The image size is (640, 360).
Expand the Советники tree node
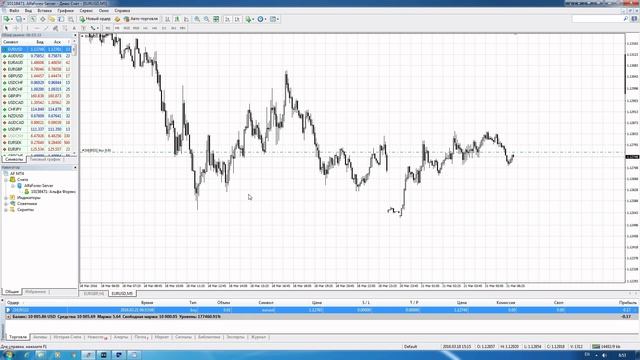(6, 204)
